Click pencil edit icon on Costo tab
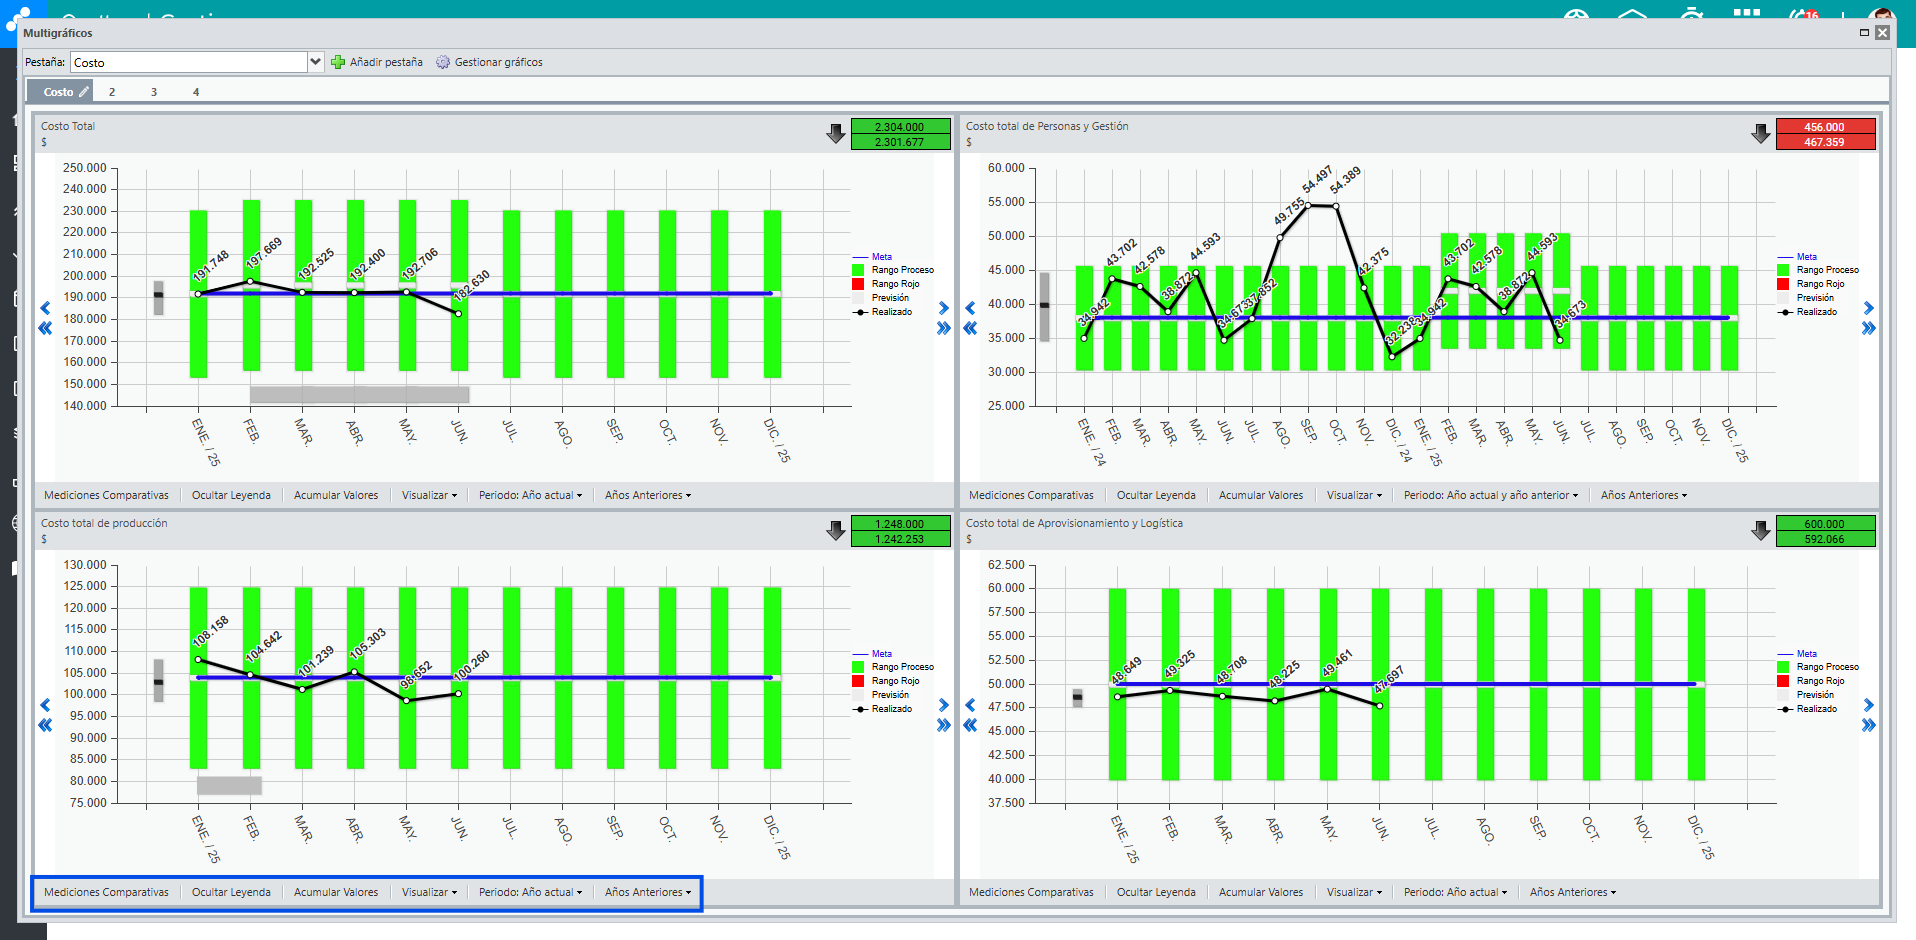This screenshot has width=1916, height=940. (x=84, y=92)
